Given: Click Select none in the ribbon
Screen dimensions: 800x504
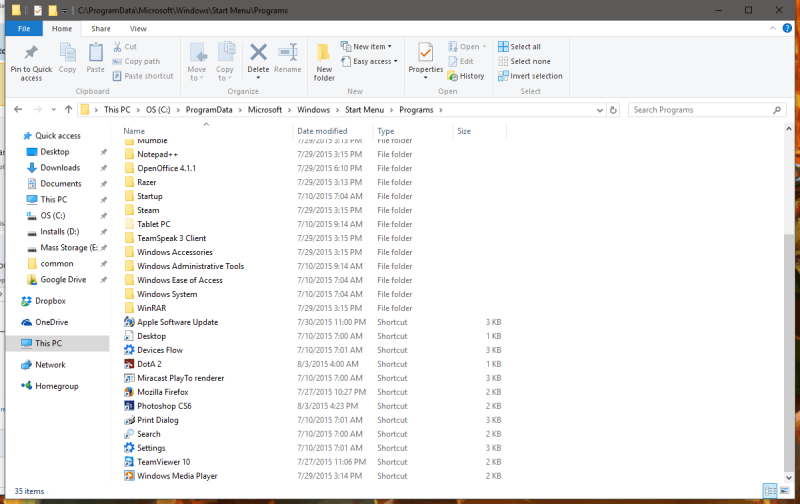Looking at the screenshot, I should click(x=524, y=61).
